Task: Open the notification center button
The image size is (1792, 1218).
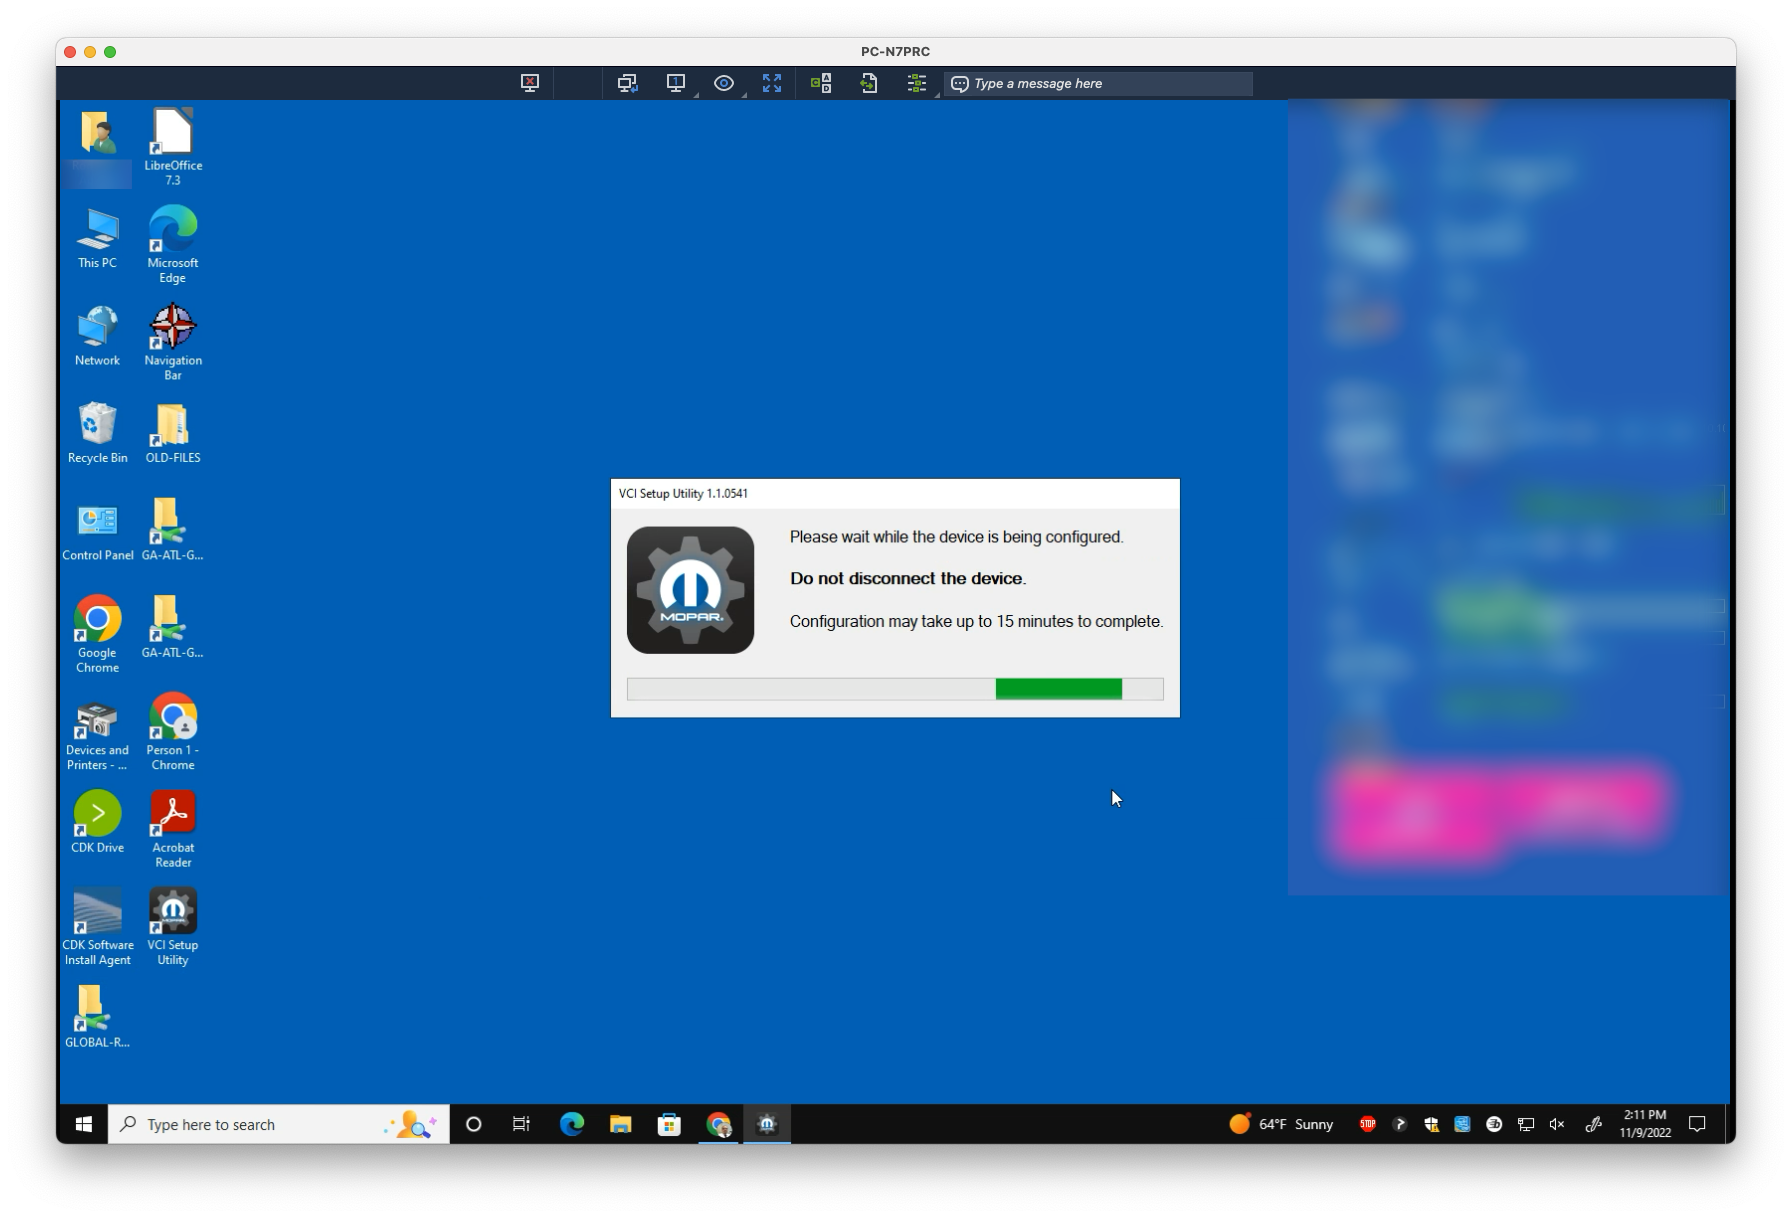Action: coord(1697,1124)
